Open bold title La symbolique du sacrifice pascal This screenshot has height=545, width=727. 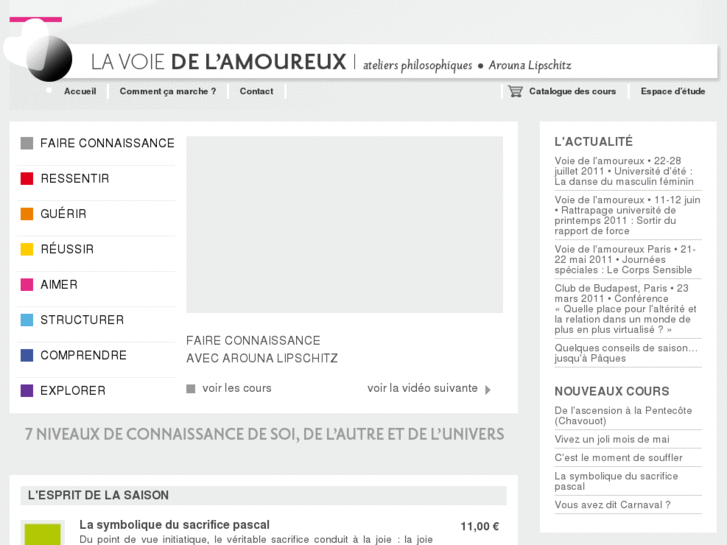(174, 525)
